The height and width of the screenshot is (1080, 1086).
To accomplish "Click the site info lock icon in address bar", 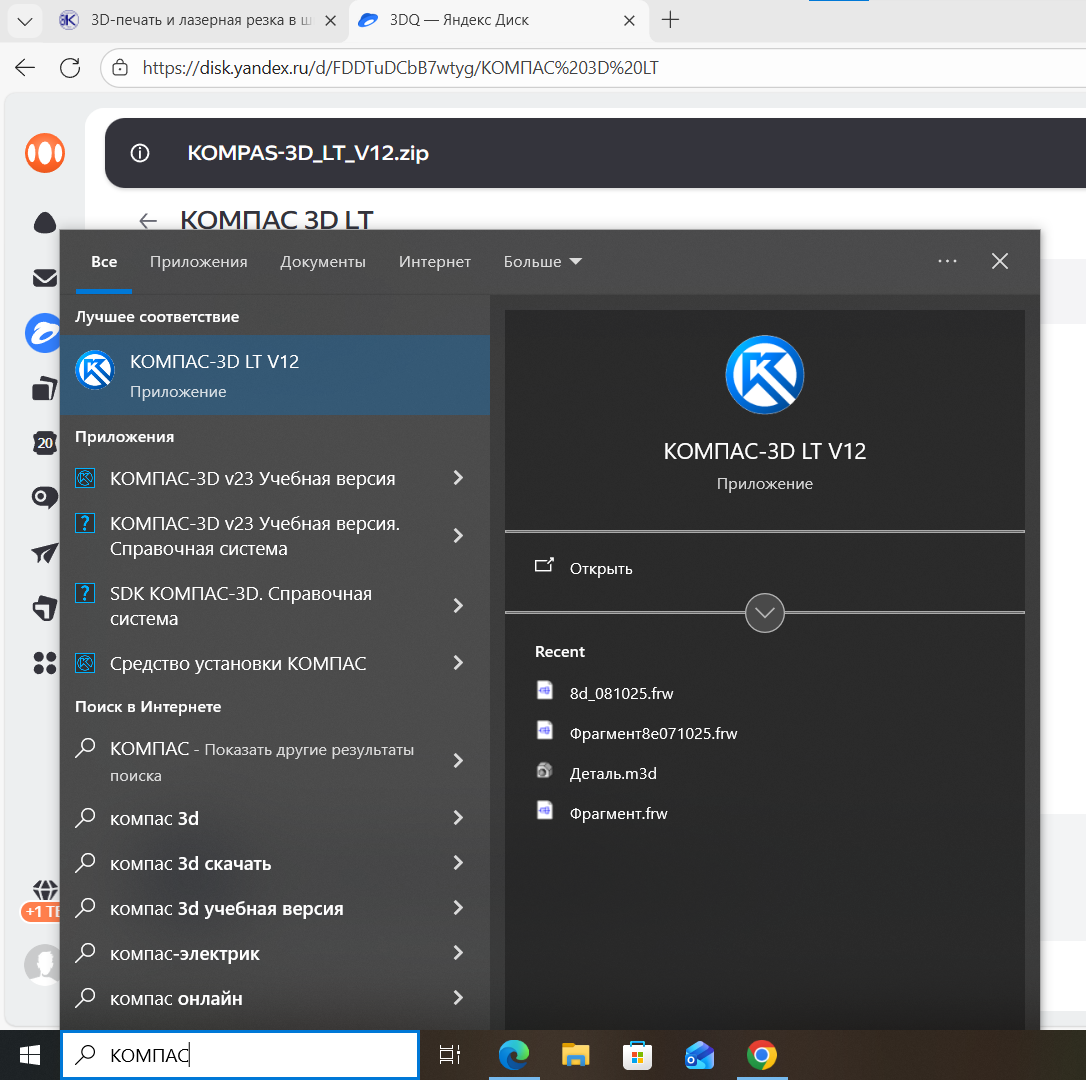I will coord(120,68).
